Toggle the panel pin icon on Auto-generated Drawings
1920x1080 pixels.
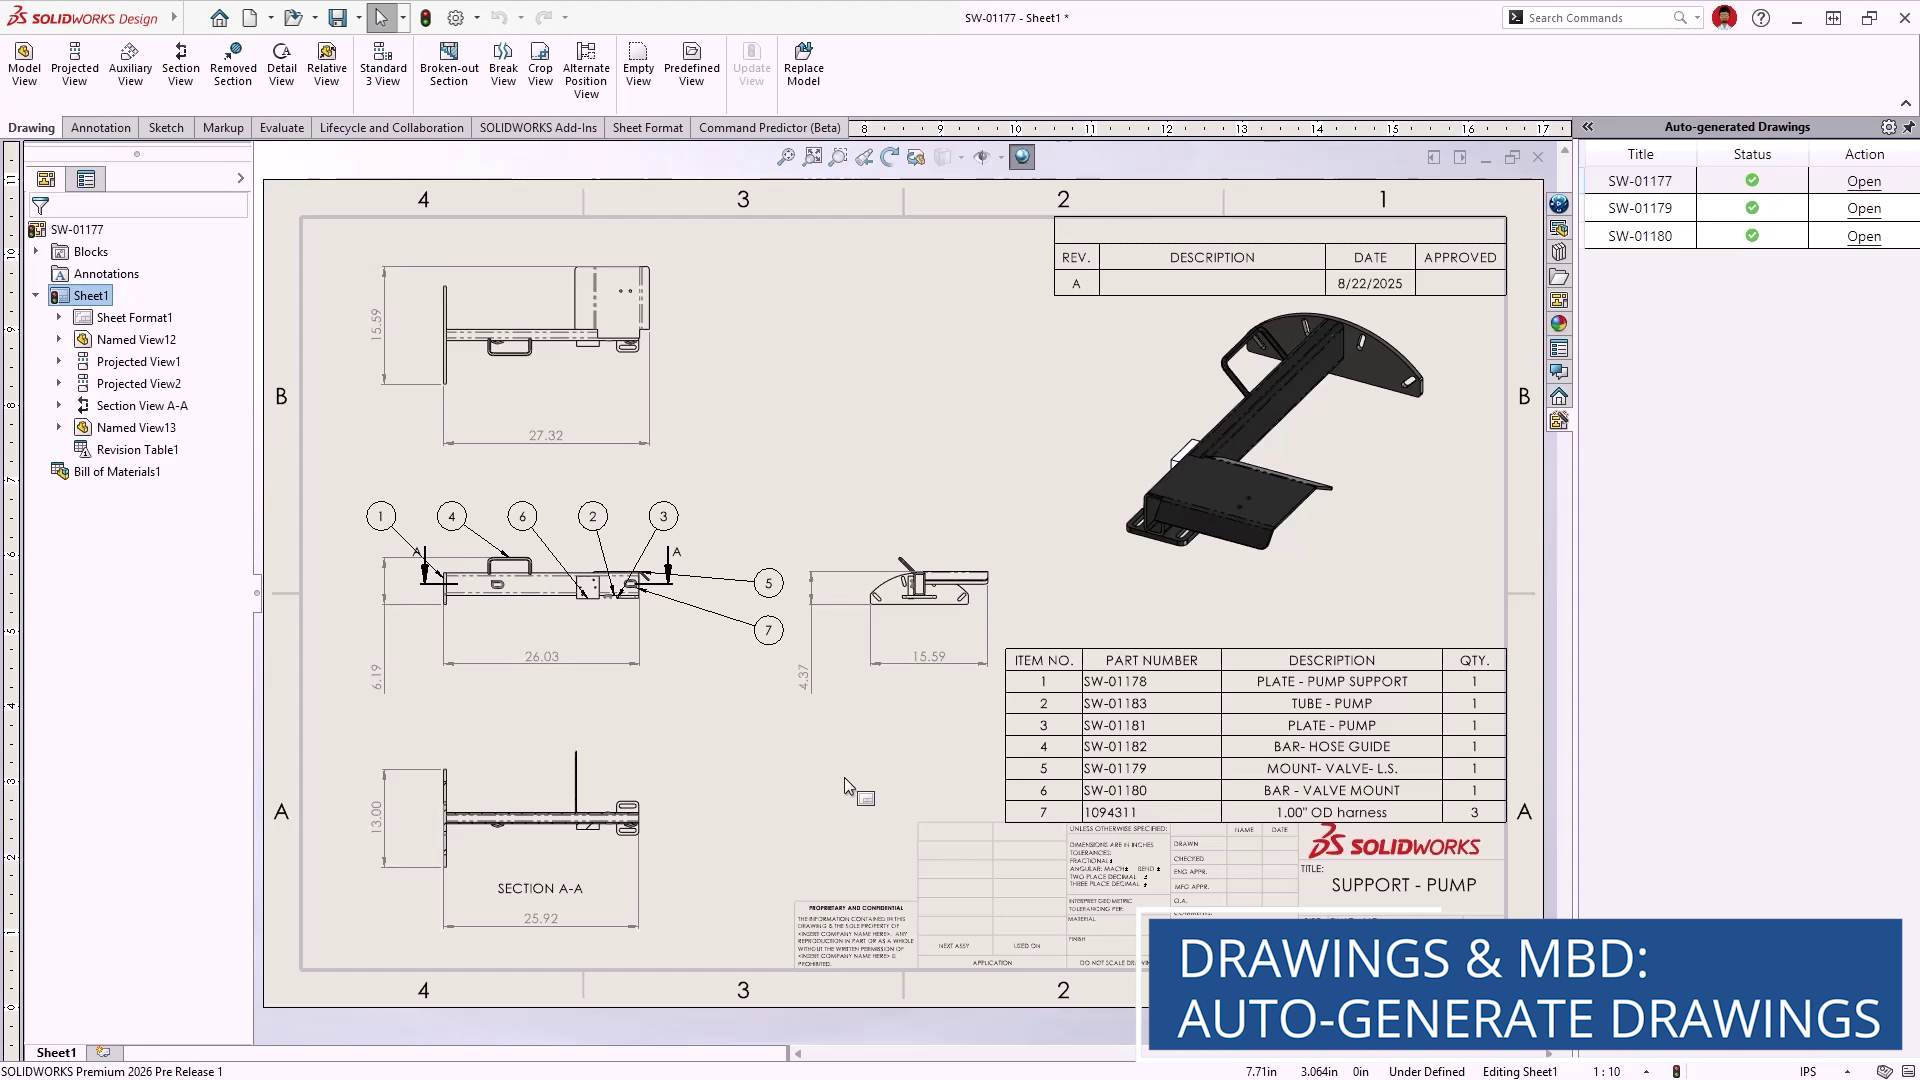tap(1909, 127)
